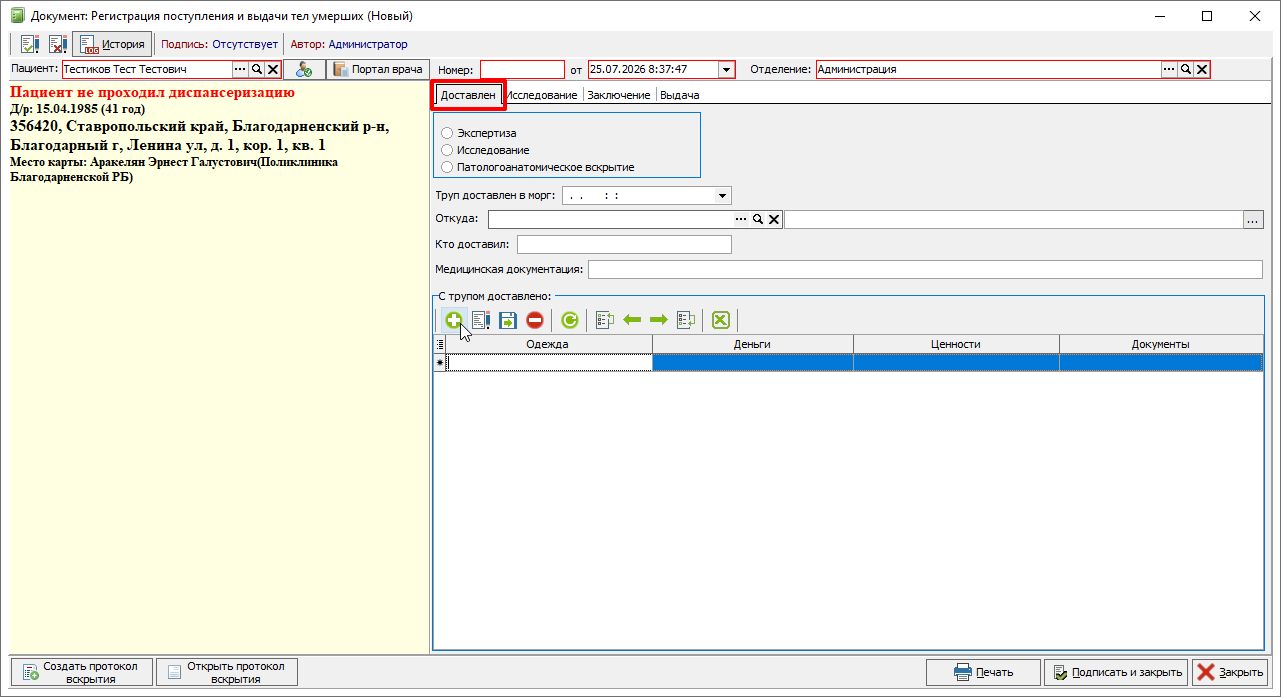Click the edit row icon in grid toolbar
This screenshot has height=697, width=1281.
481,320
